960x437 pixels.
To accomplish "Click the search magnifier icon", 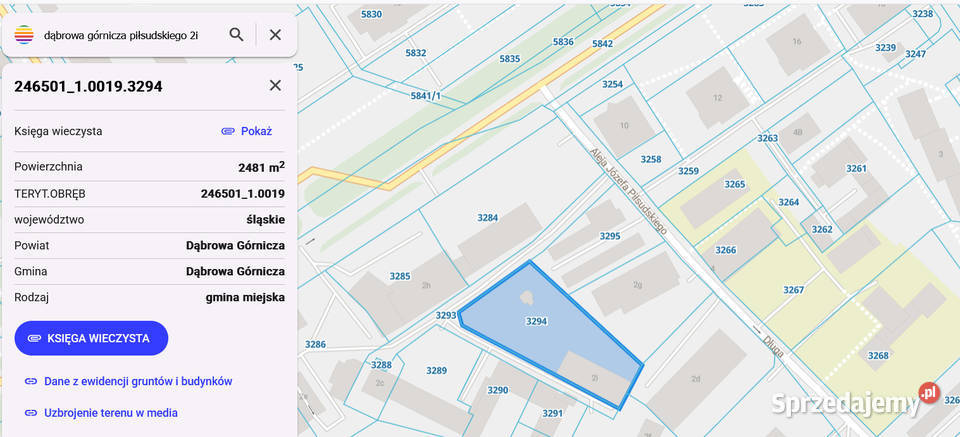I will (236, 35).
